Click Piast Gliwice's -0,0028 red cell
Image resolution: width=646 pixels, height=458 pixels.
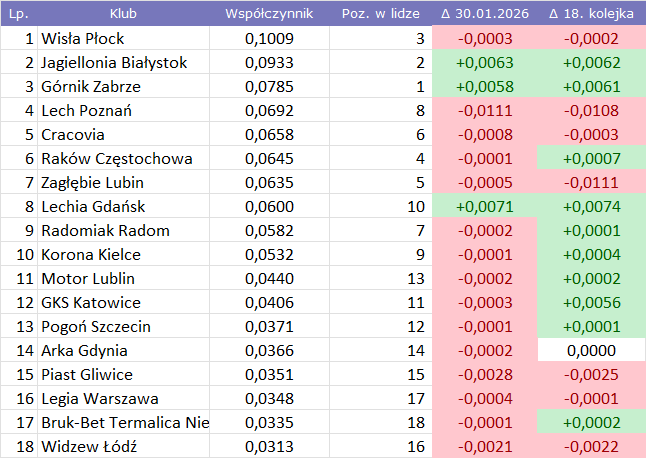point(484,375)
